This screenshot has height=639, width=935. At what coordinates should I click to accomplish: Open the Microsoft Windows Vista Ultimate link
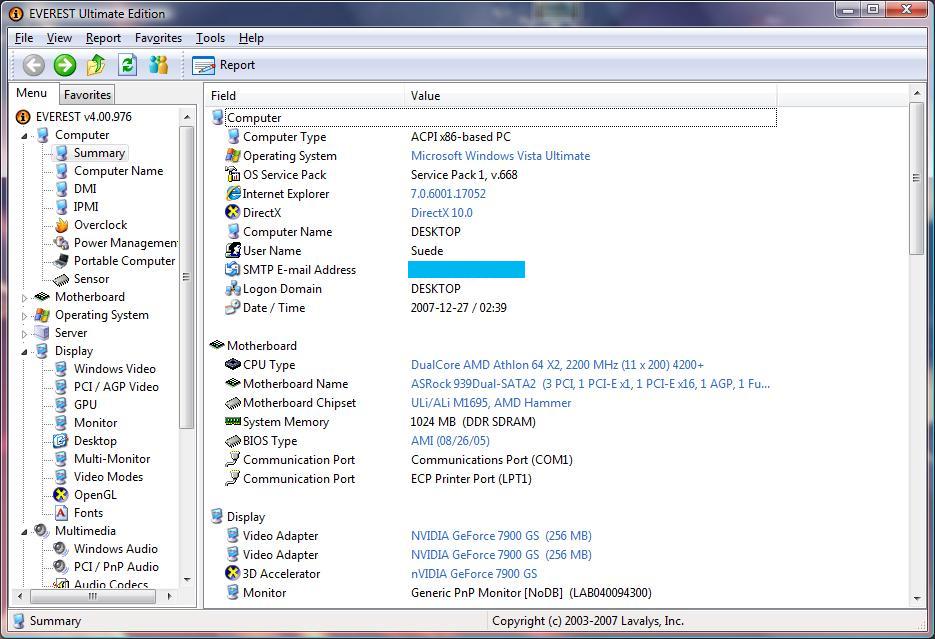pos(500,156)
